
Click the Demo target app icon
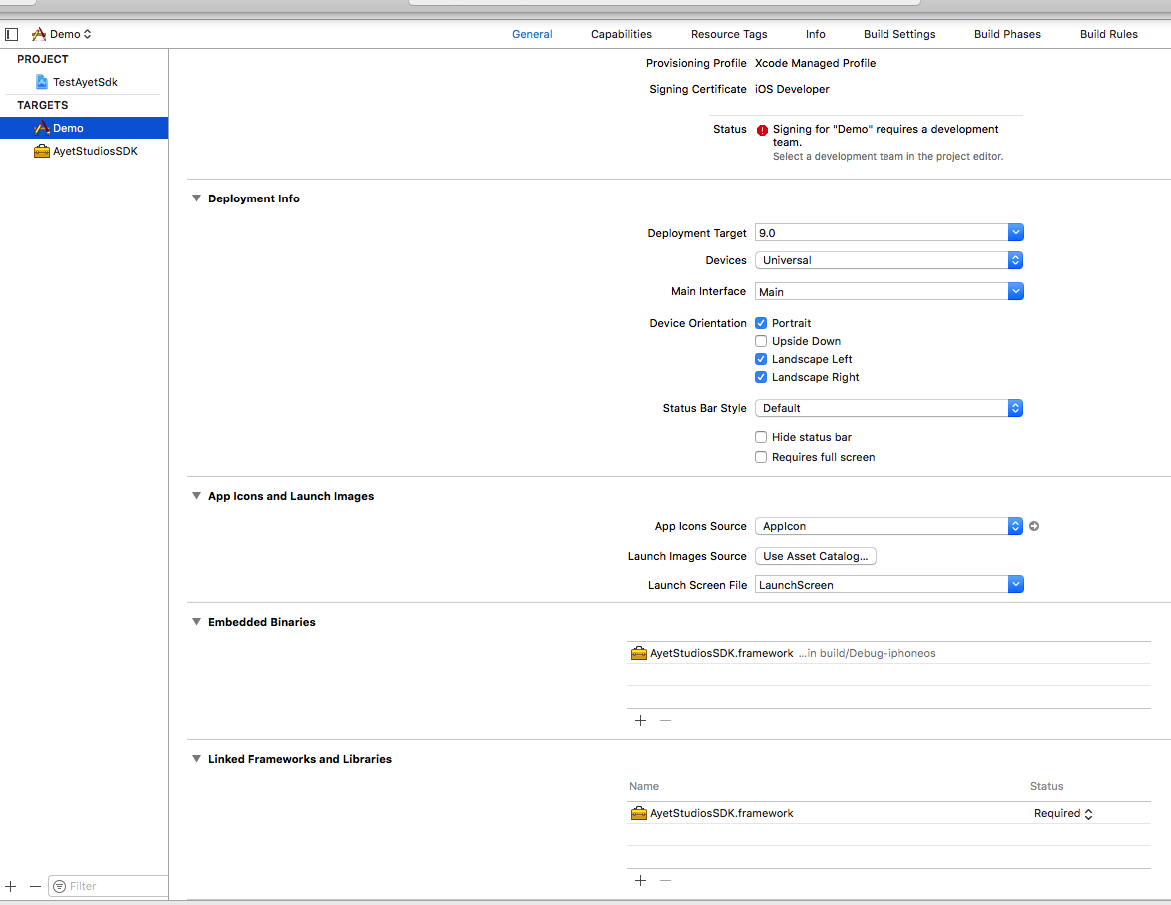coord(42,128)
